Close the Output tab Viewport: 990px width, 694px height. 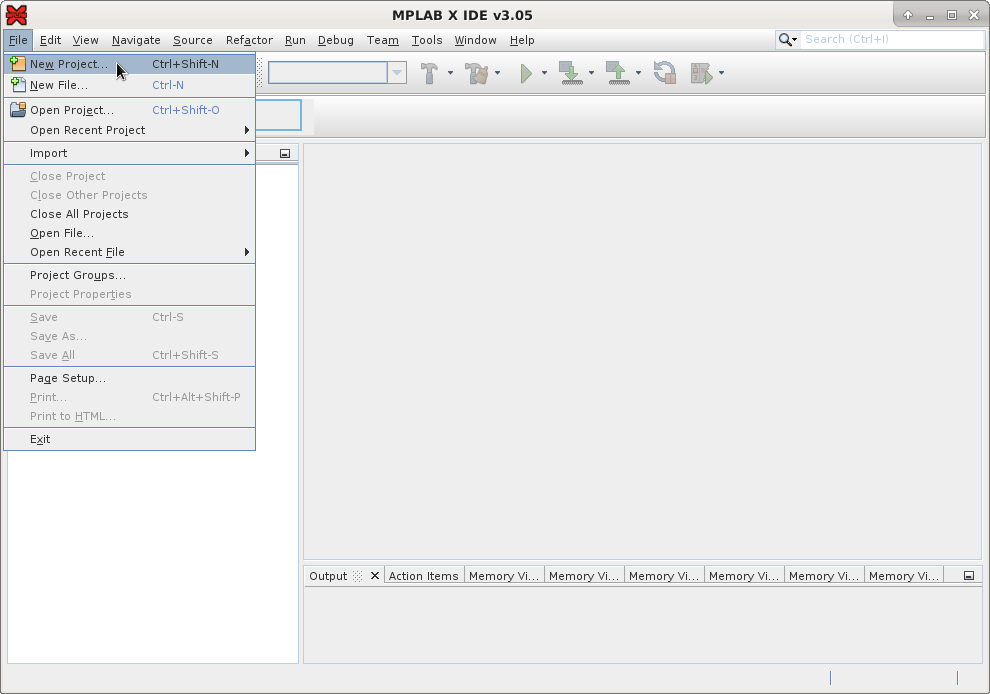(375, 576)
